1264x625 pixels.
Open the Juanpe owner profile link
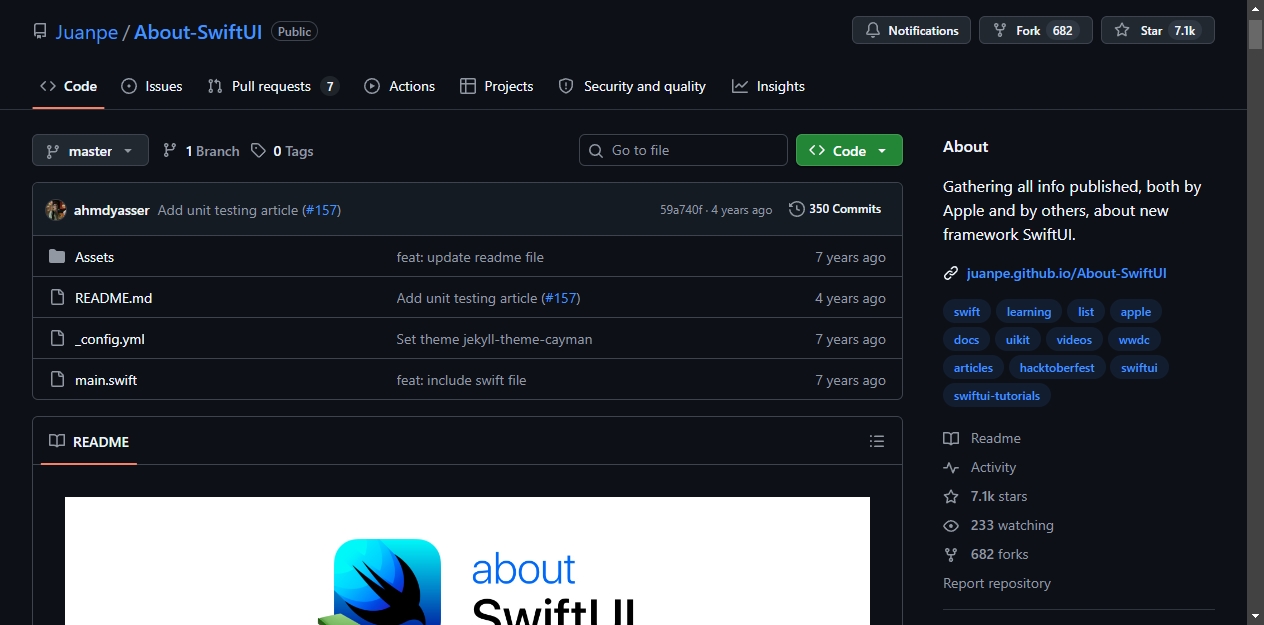[87, 31]
